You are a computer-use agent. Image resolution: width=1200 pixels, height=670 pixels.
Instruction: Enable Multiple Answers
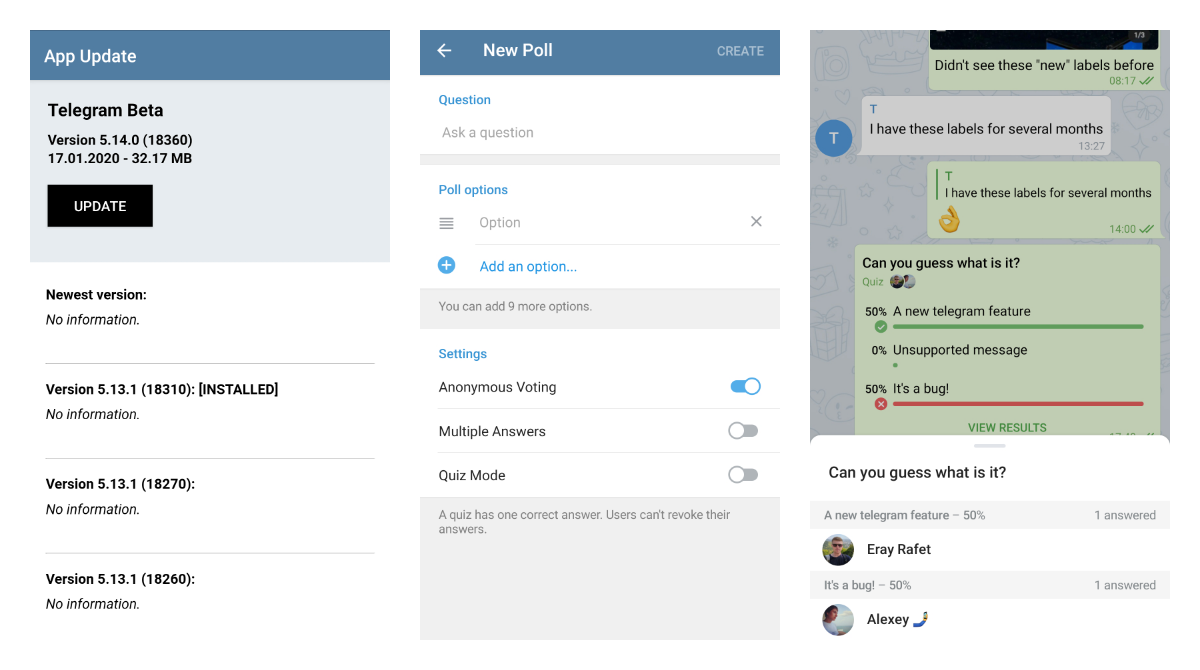coord(743,430)
